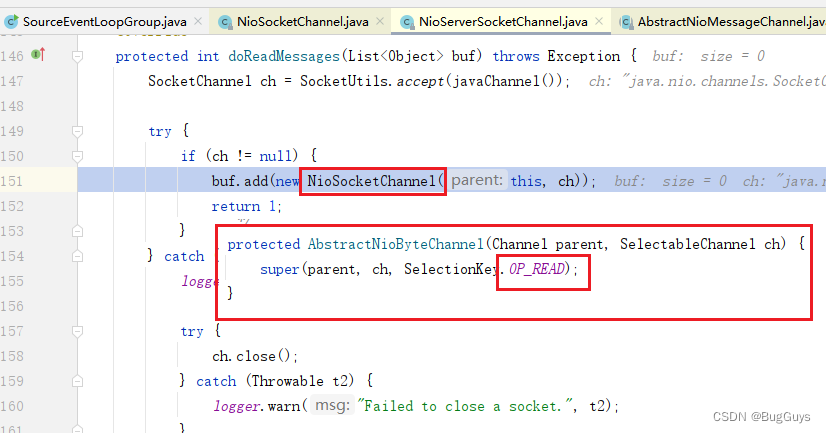Viewport: 826px width, 433px height.
Task: Toggle the fold marker on line 159
Action: tap(77, 381)
